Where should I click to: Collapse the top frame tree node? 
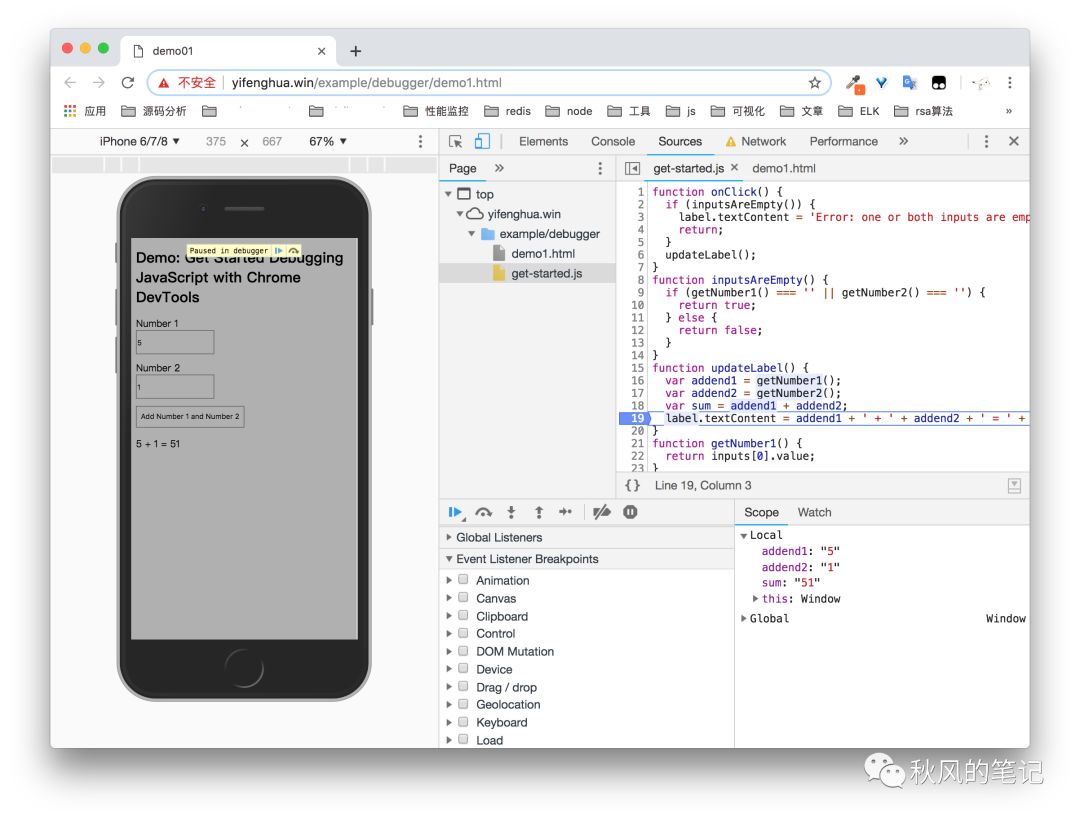coord(448,194)
